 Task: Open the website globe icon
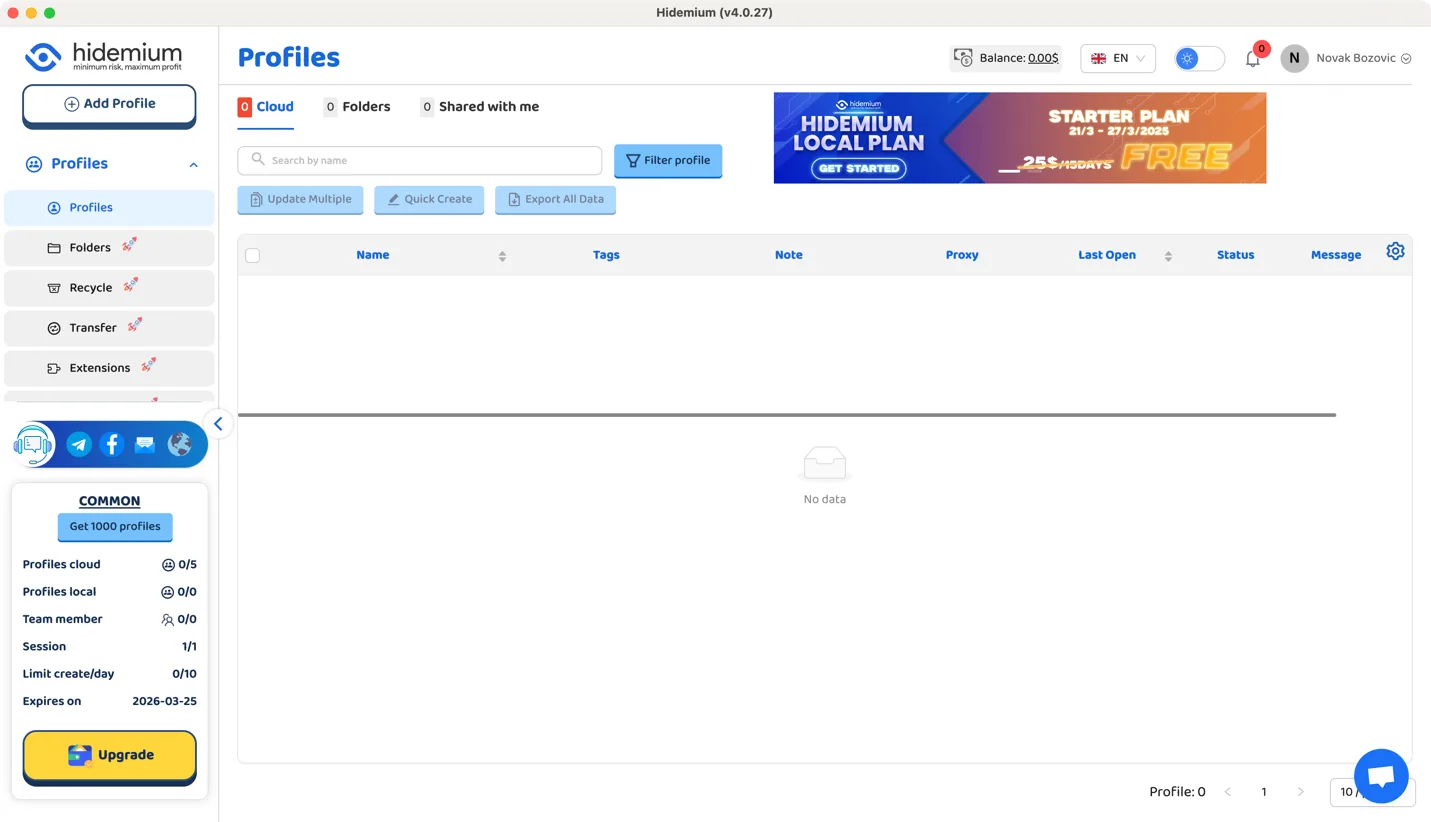coord(179,445)
